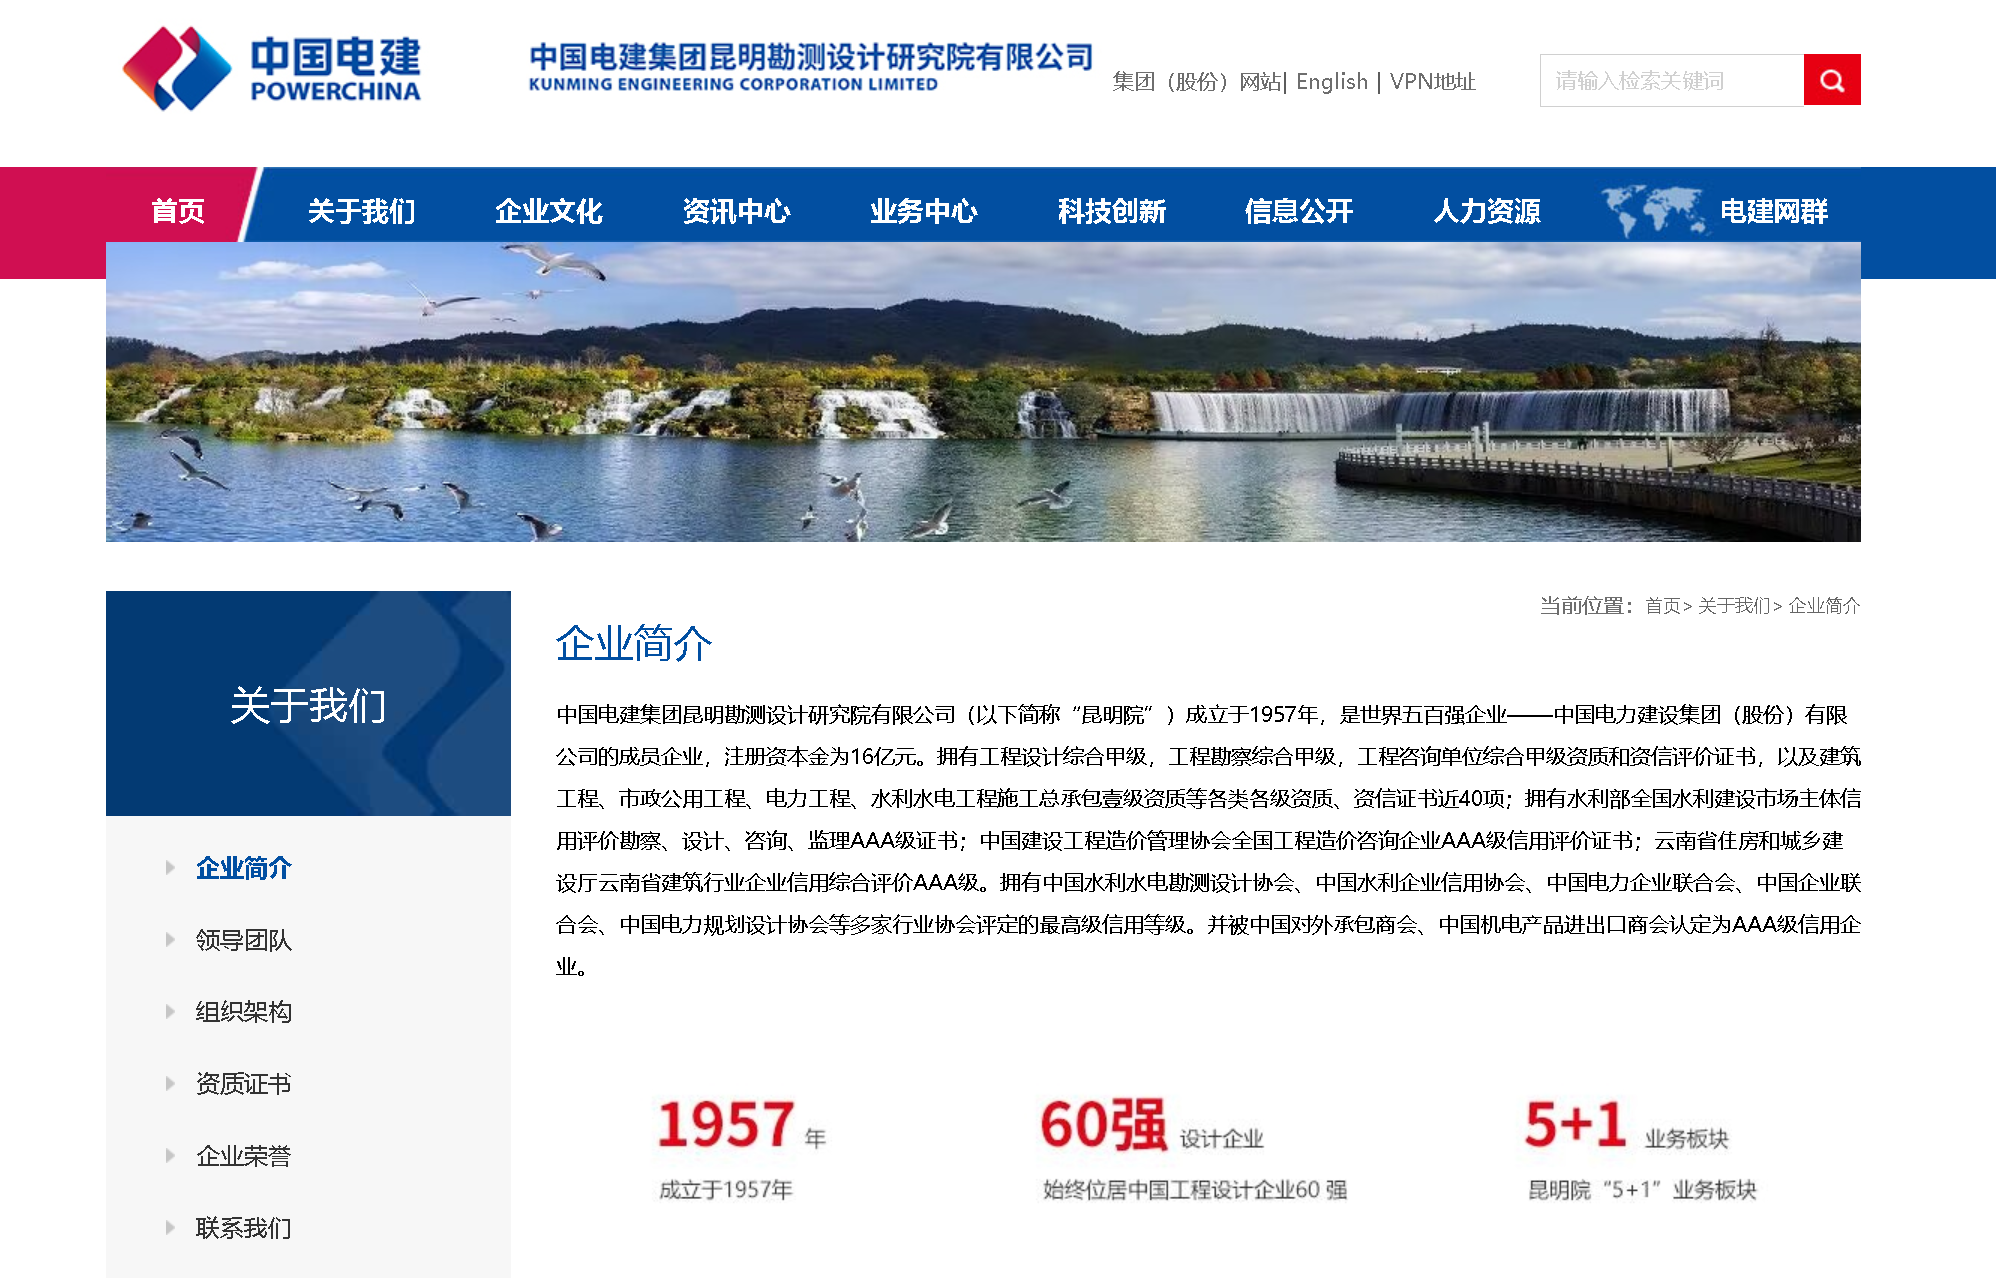This screenshot has height=1282, width=1996.
Task: Click the 5+1 业务板块 statistic
Action: tap(1627, 1124)
